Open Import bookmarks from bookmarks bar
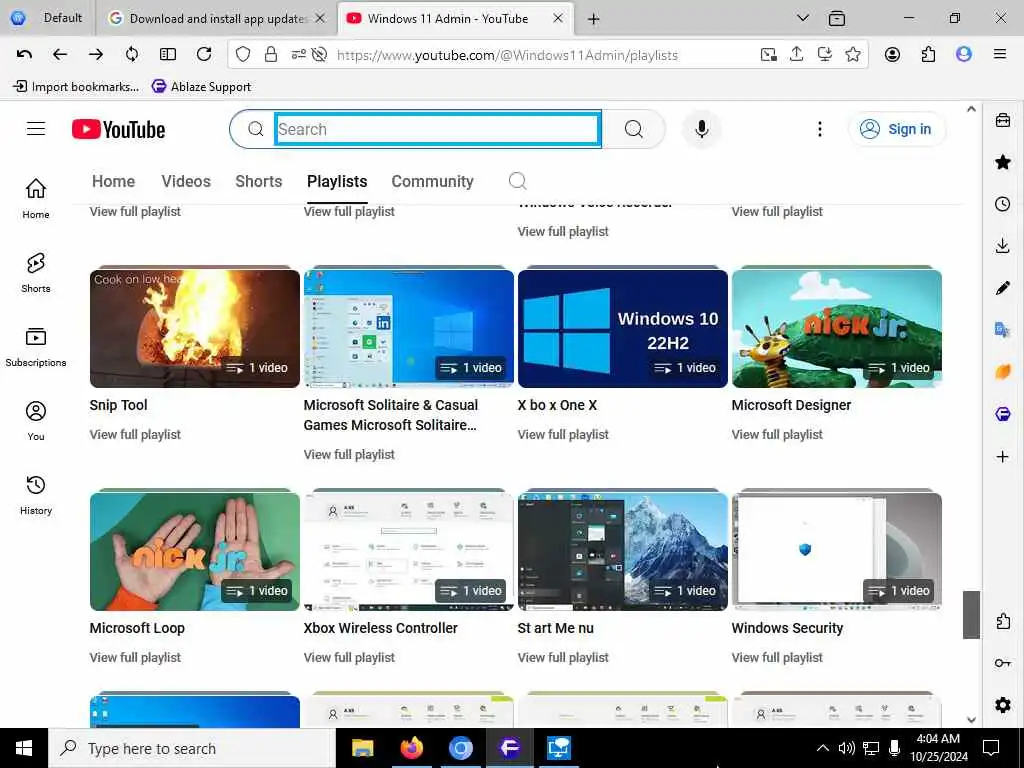1024x768 pixels. pos(76,86)
